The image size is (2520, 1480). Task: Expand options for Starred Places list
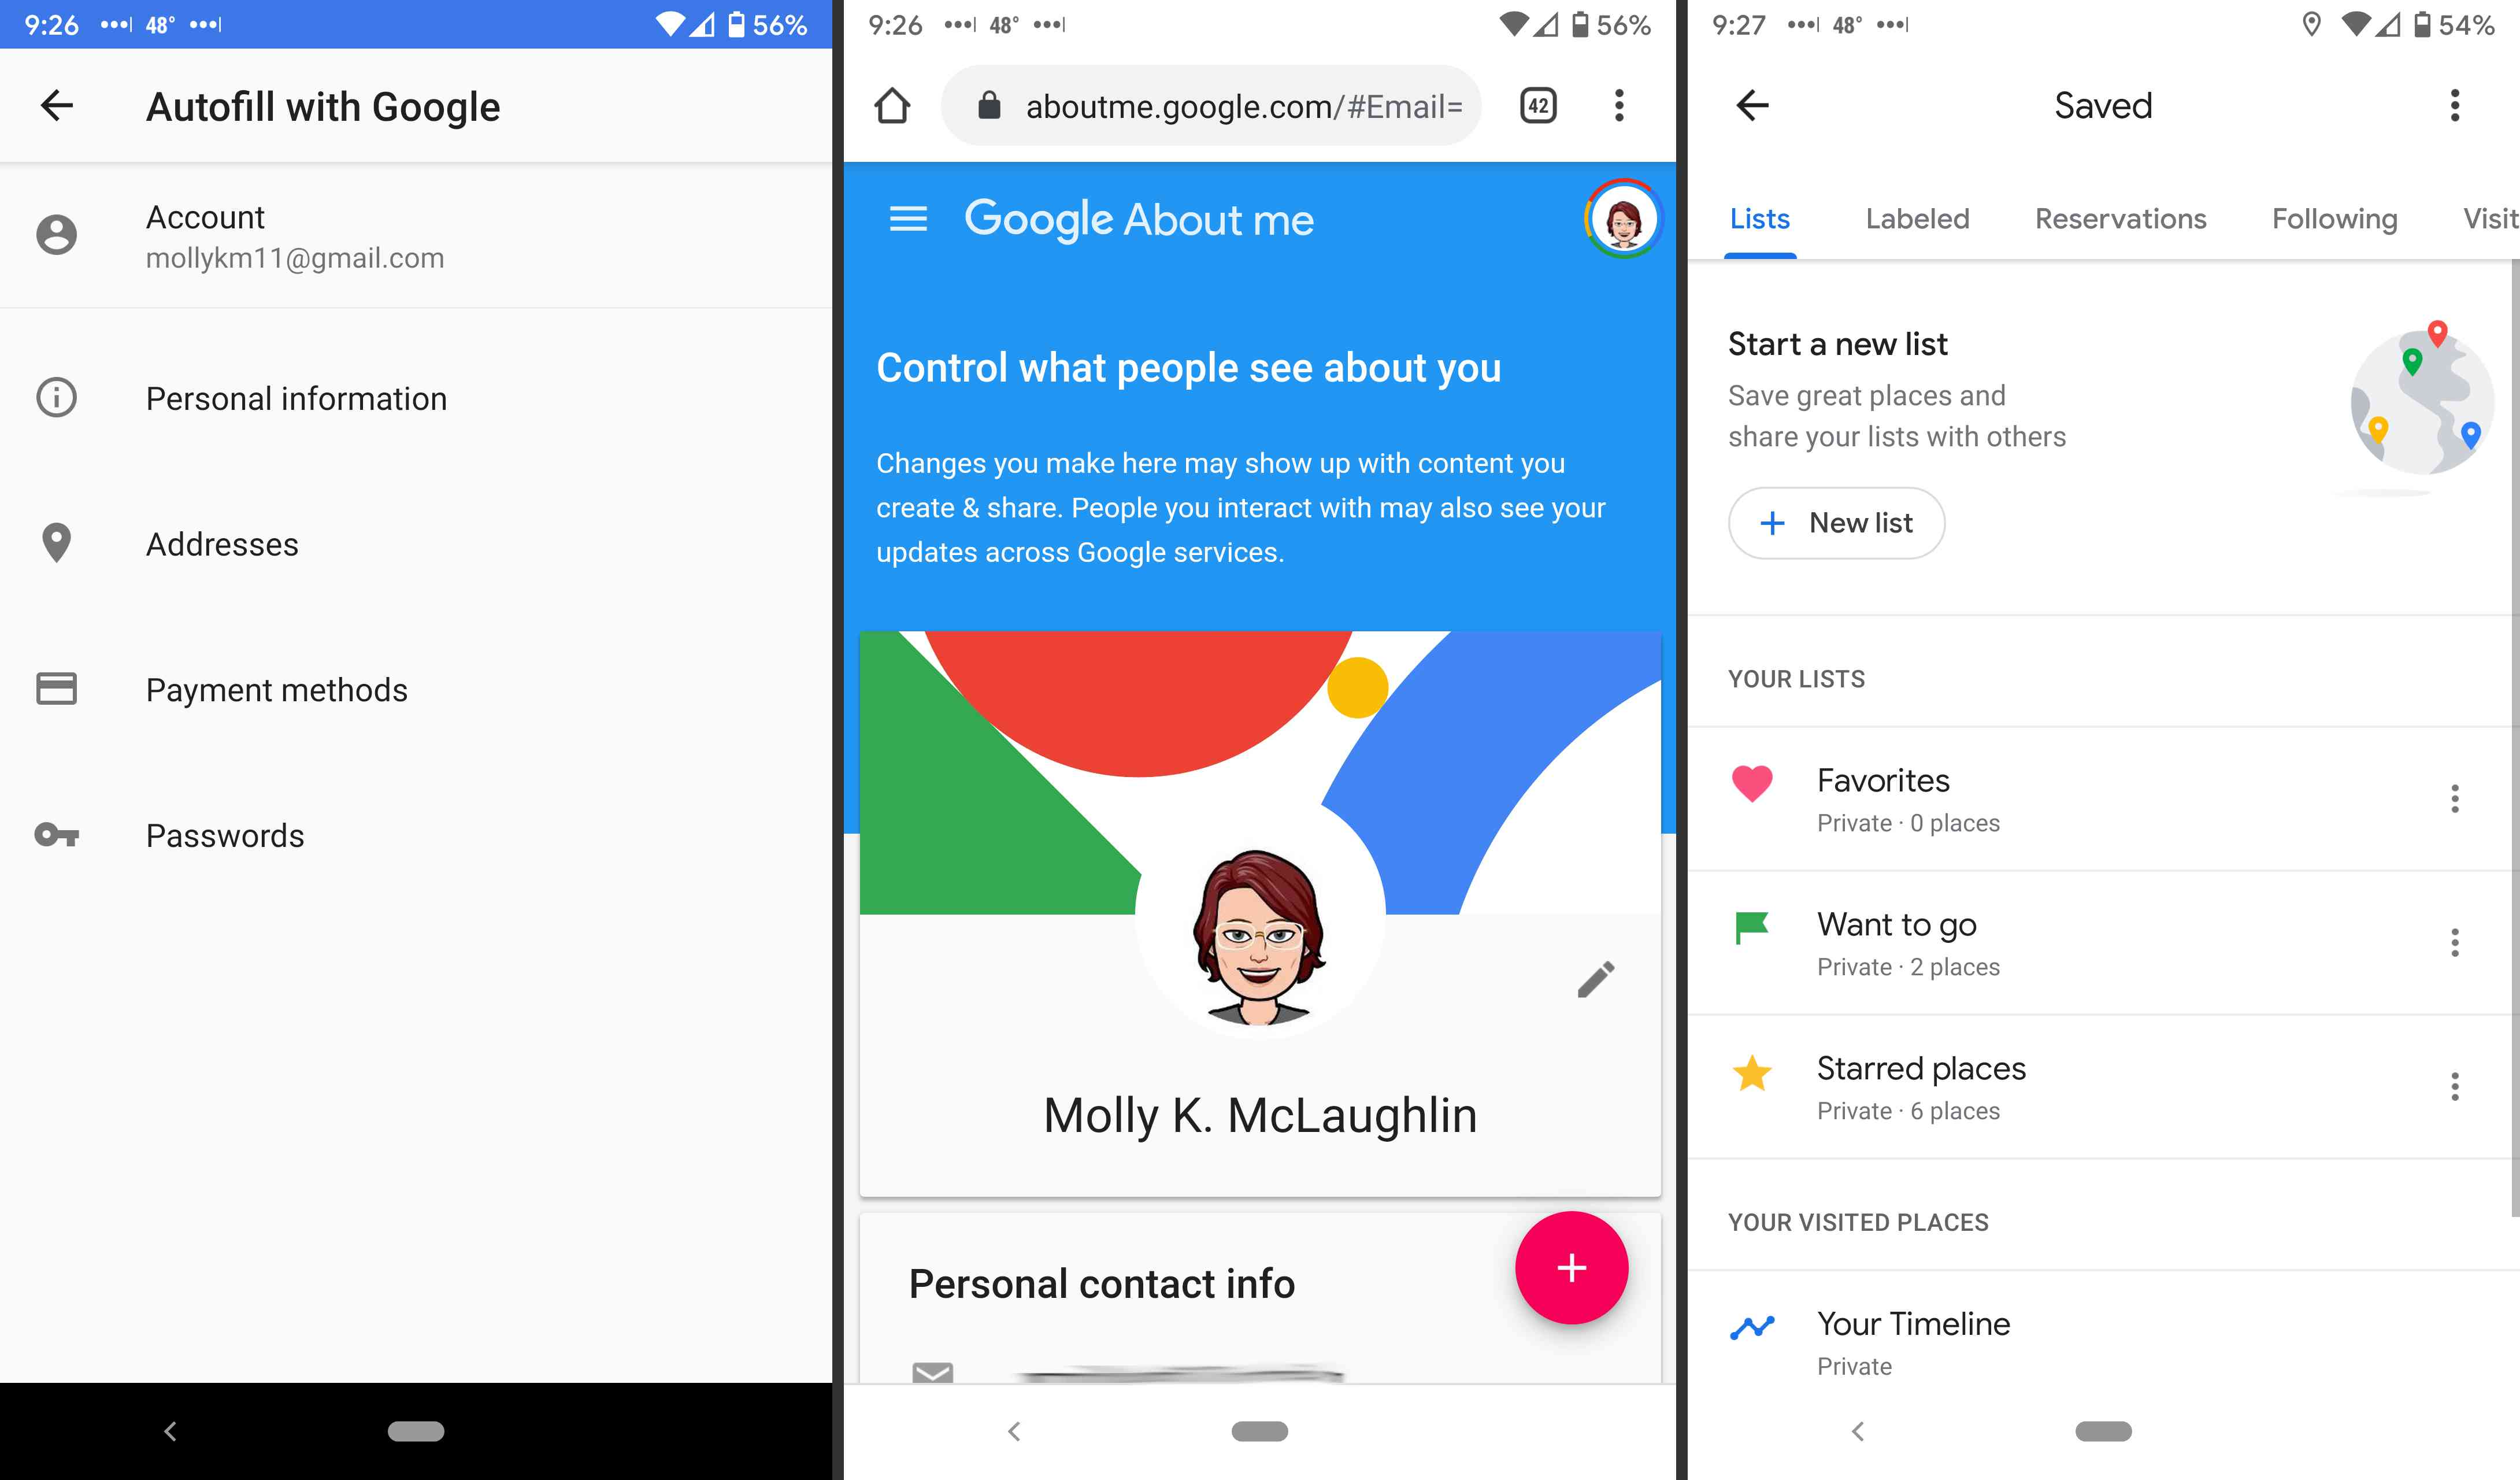click(x=2453, y=1083)
